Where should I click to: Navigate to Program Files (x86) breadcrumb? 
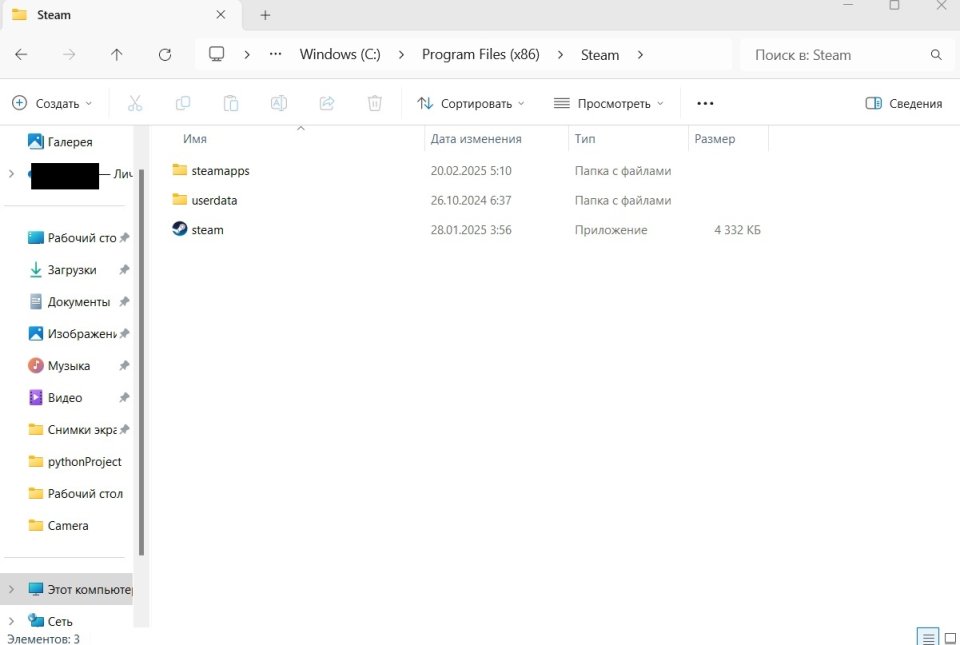click(480, 55)
